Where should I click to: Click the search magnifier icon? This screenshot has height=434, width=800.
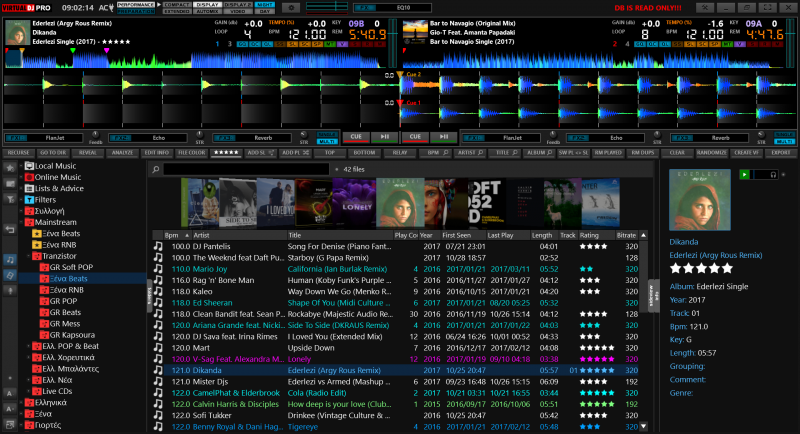(156, 169)
